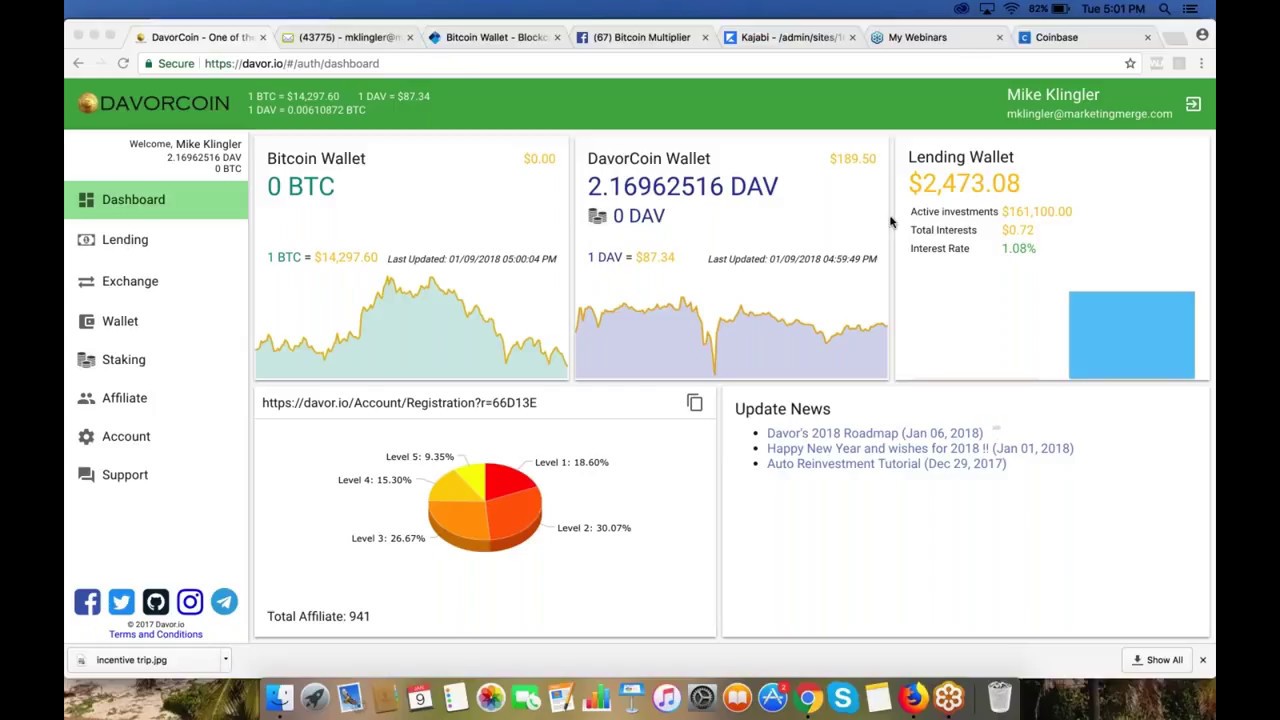Open the Trash in the Dock
This screenshot has width=1280, height=720.
(x=999, y=697)
